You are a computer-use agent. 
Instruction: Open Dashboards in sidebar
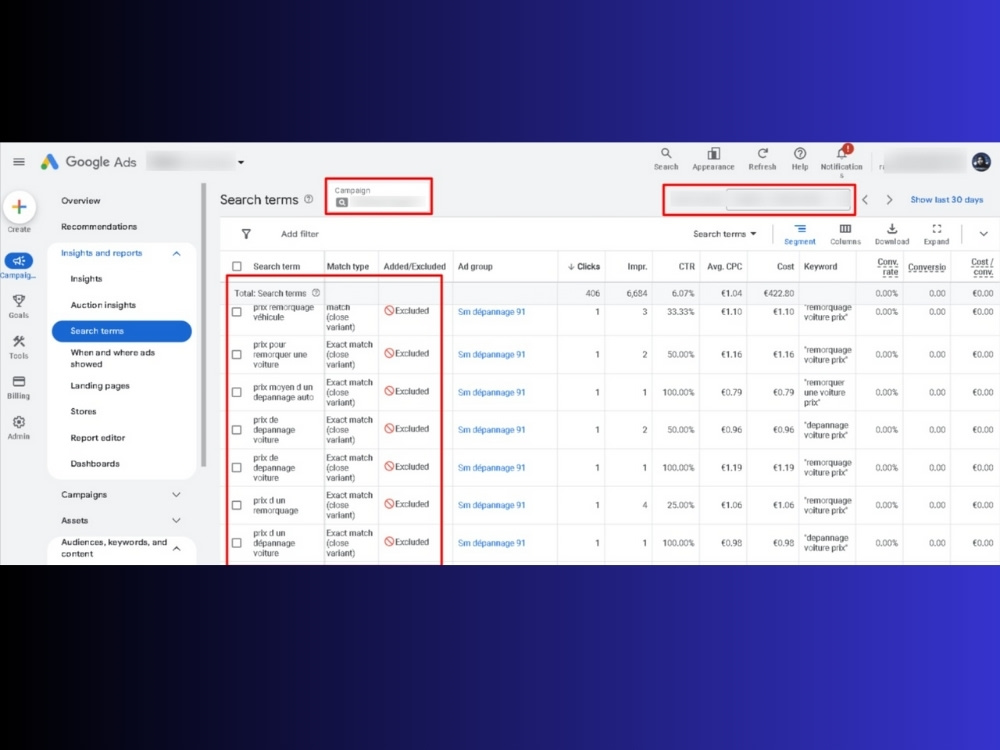point(95,464)
